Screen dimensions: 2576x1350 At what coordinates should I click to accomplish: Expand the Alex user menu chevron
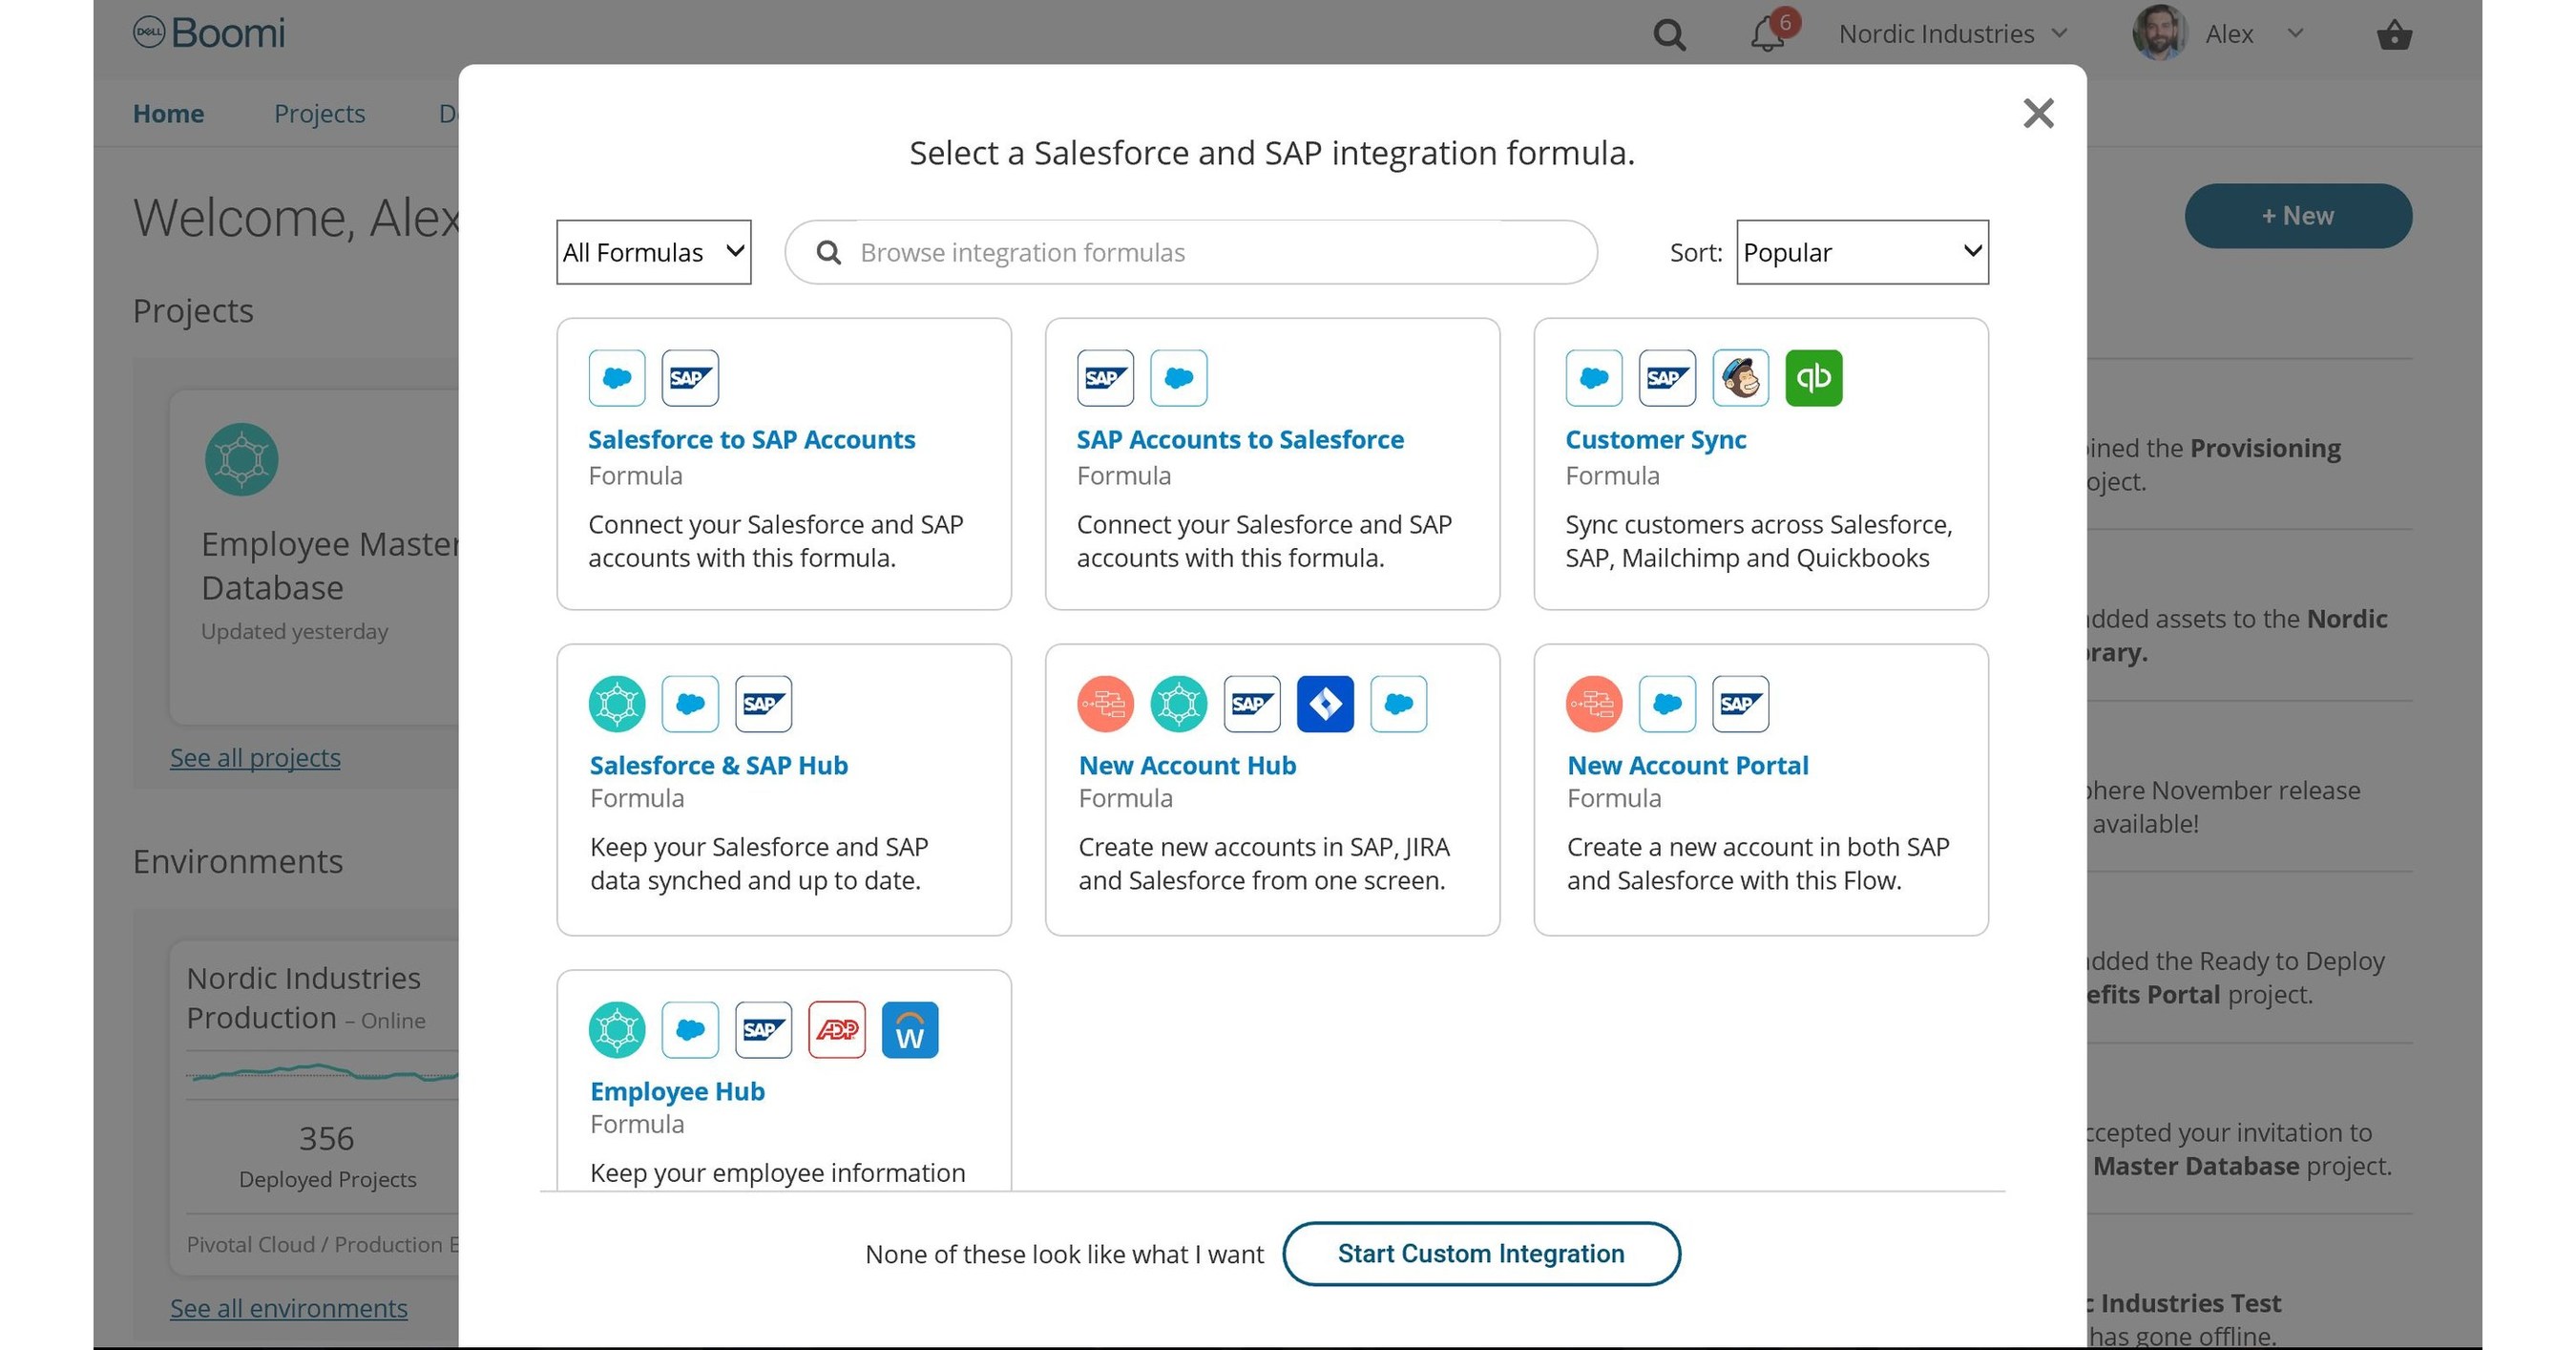pos(2296,33)
